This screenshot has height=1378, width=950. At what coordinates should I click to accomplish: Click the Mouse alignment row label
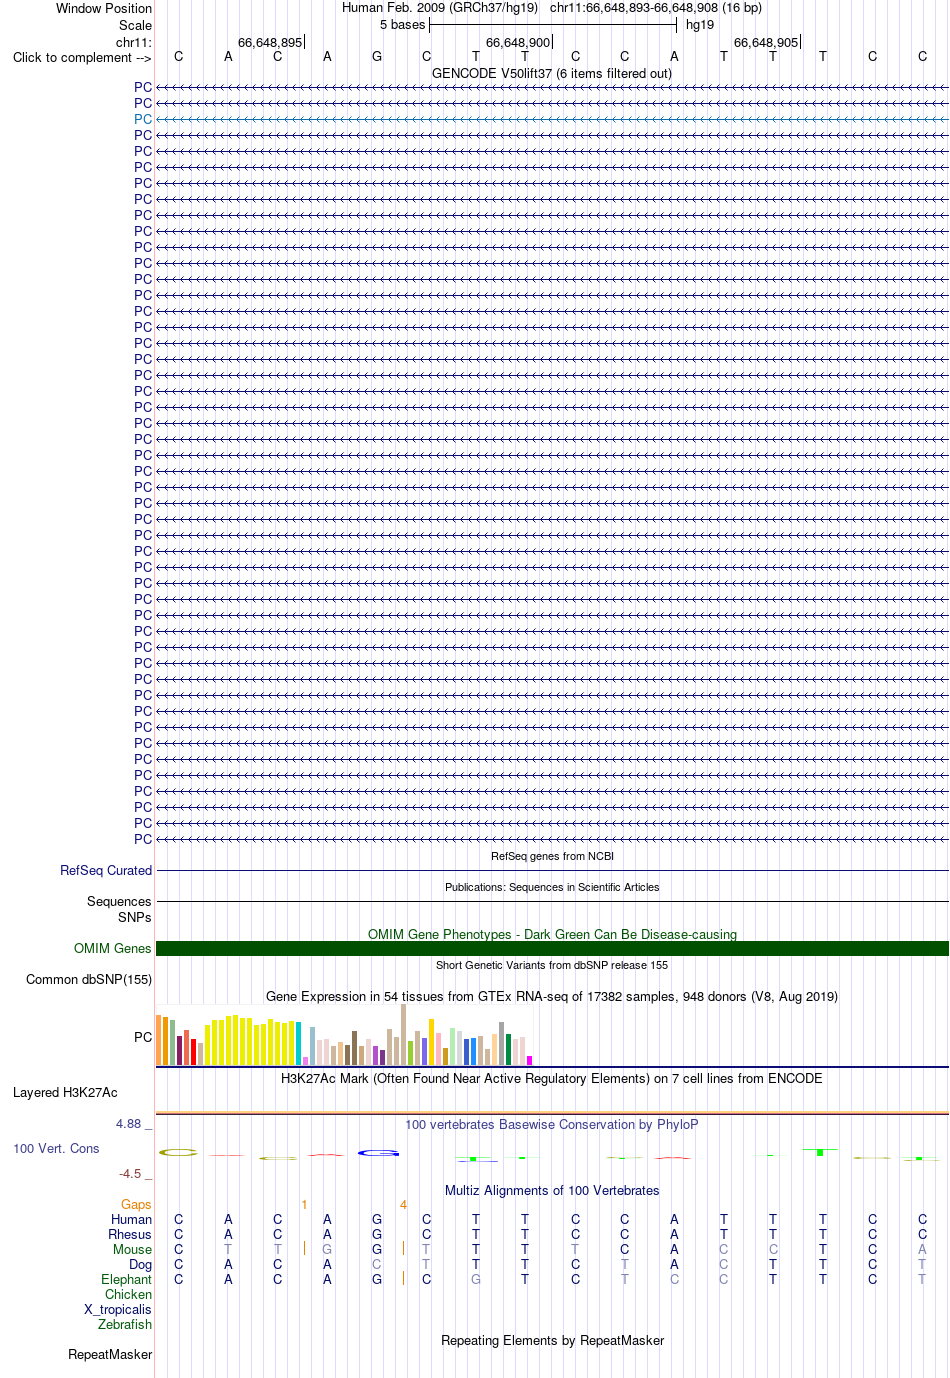pos(132,1250)
